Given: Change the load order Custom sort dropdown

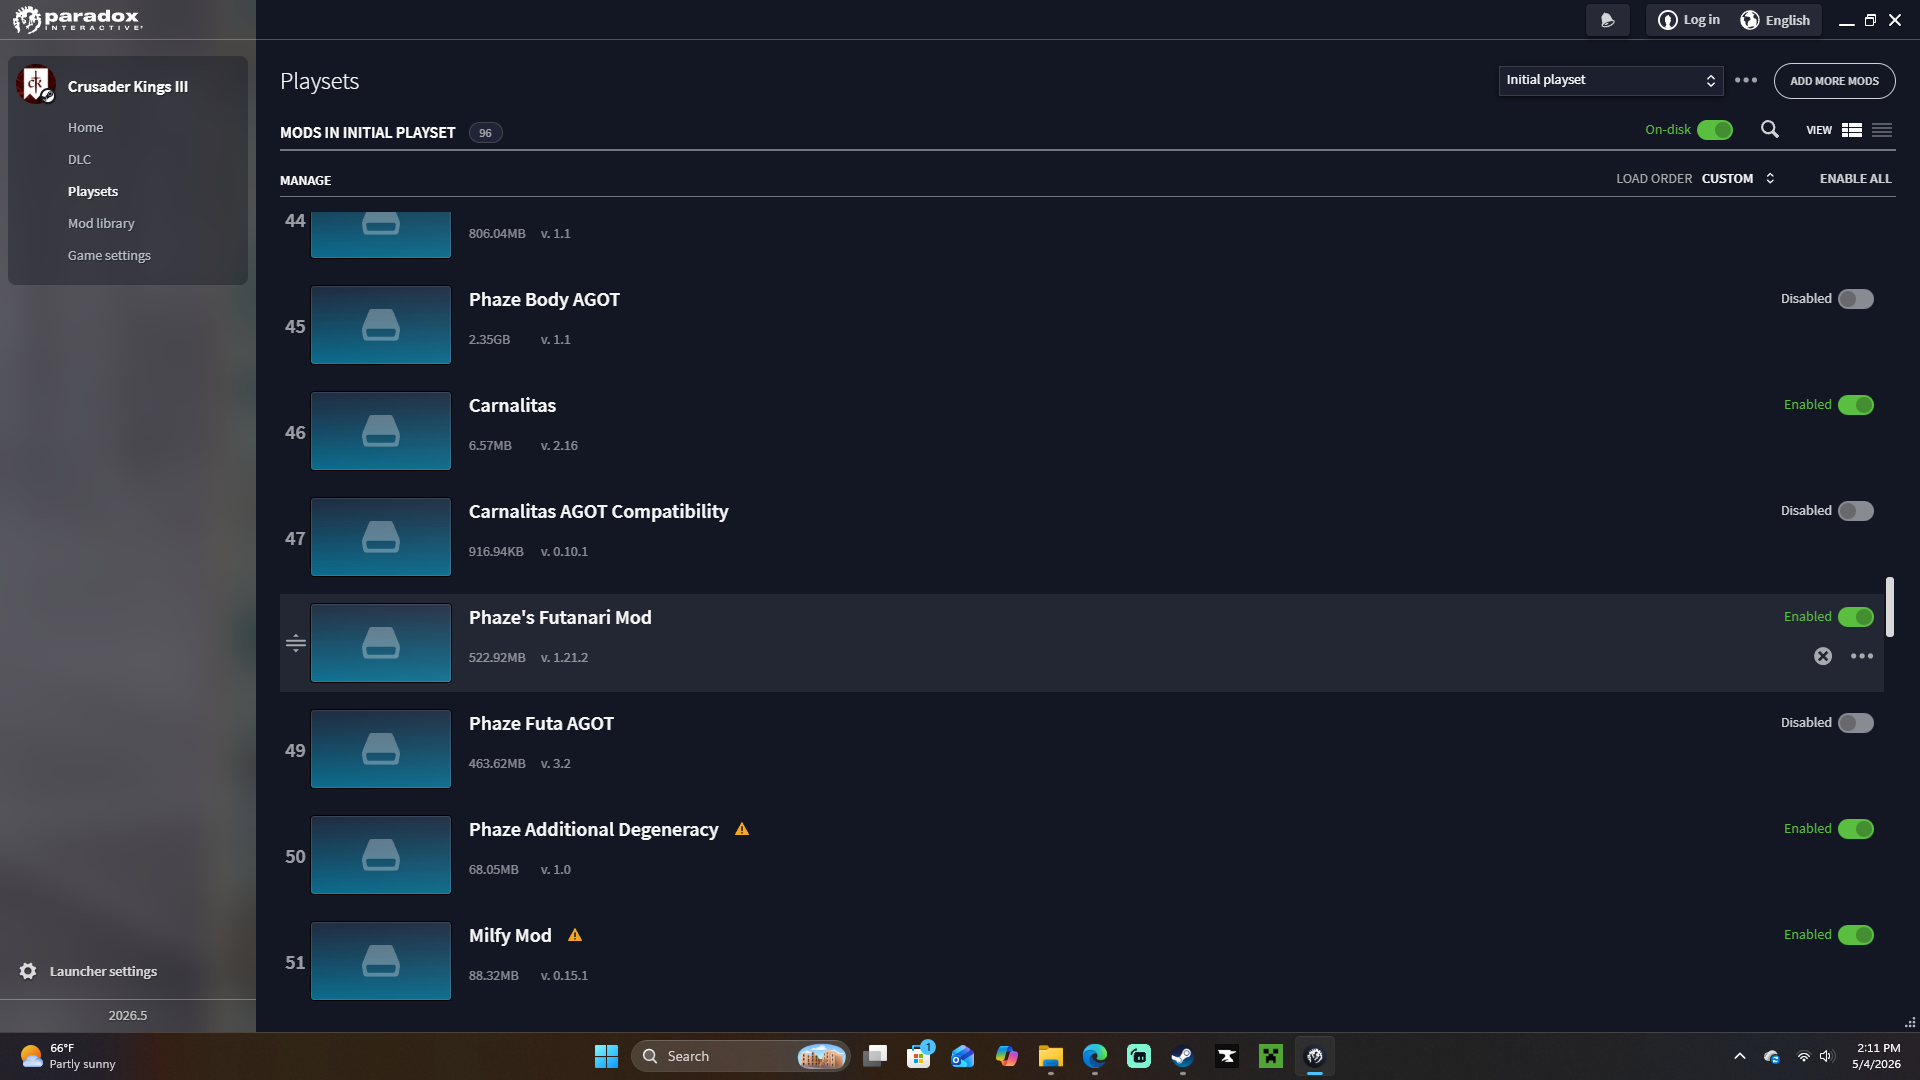Looking at the screenshot, I should point(1738,178).
